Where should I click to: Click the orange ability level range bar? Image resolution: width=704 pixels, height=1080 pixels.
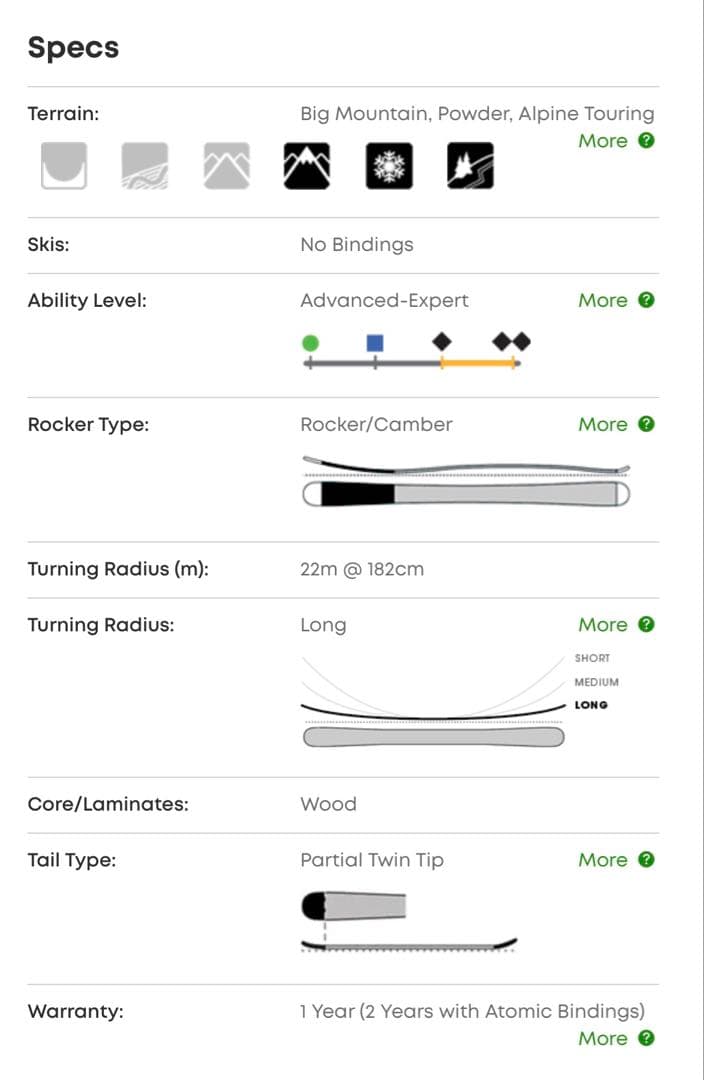(479, 363)
